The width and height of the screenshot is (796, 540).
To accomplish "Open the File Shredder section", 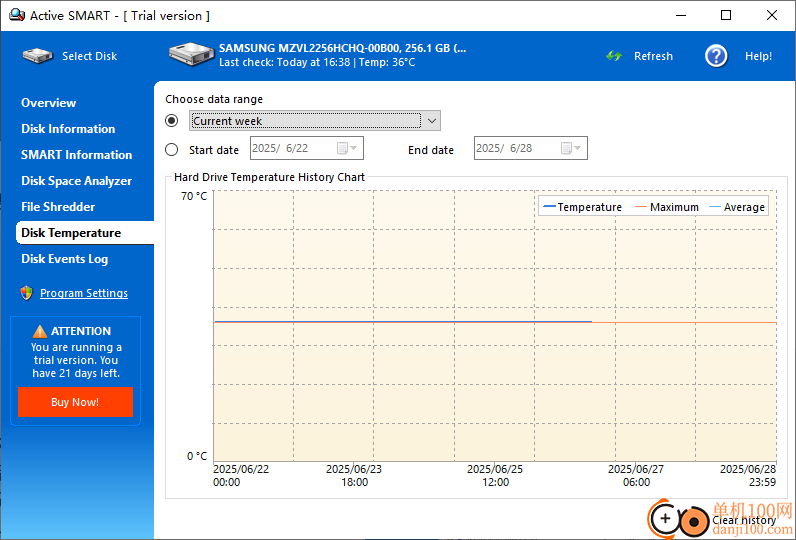I will pyautogui.click(x=58, y=207).
